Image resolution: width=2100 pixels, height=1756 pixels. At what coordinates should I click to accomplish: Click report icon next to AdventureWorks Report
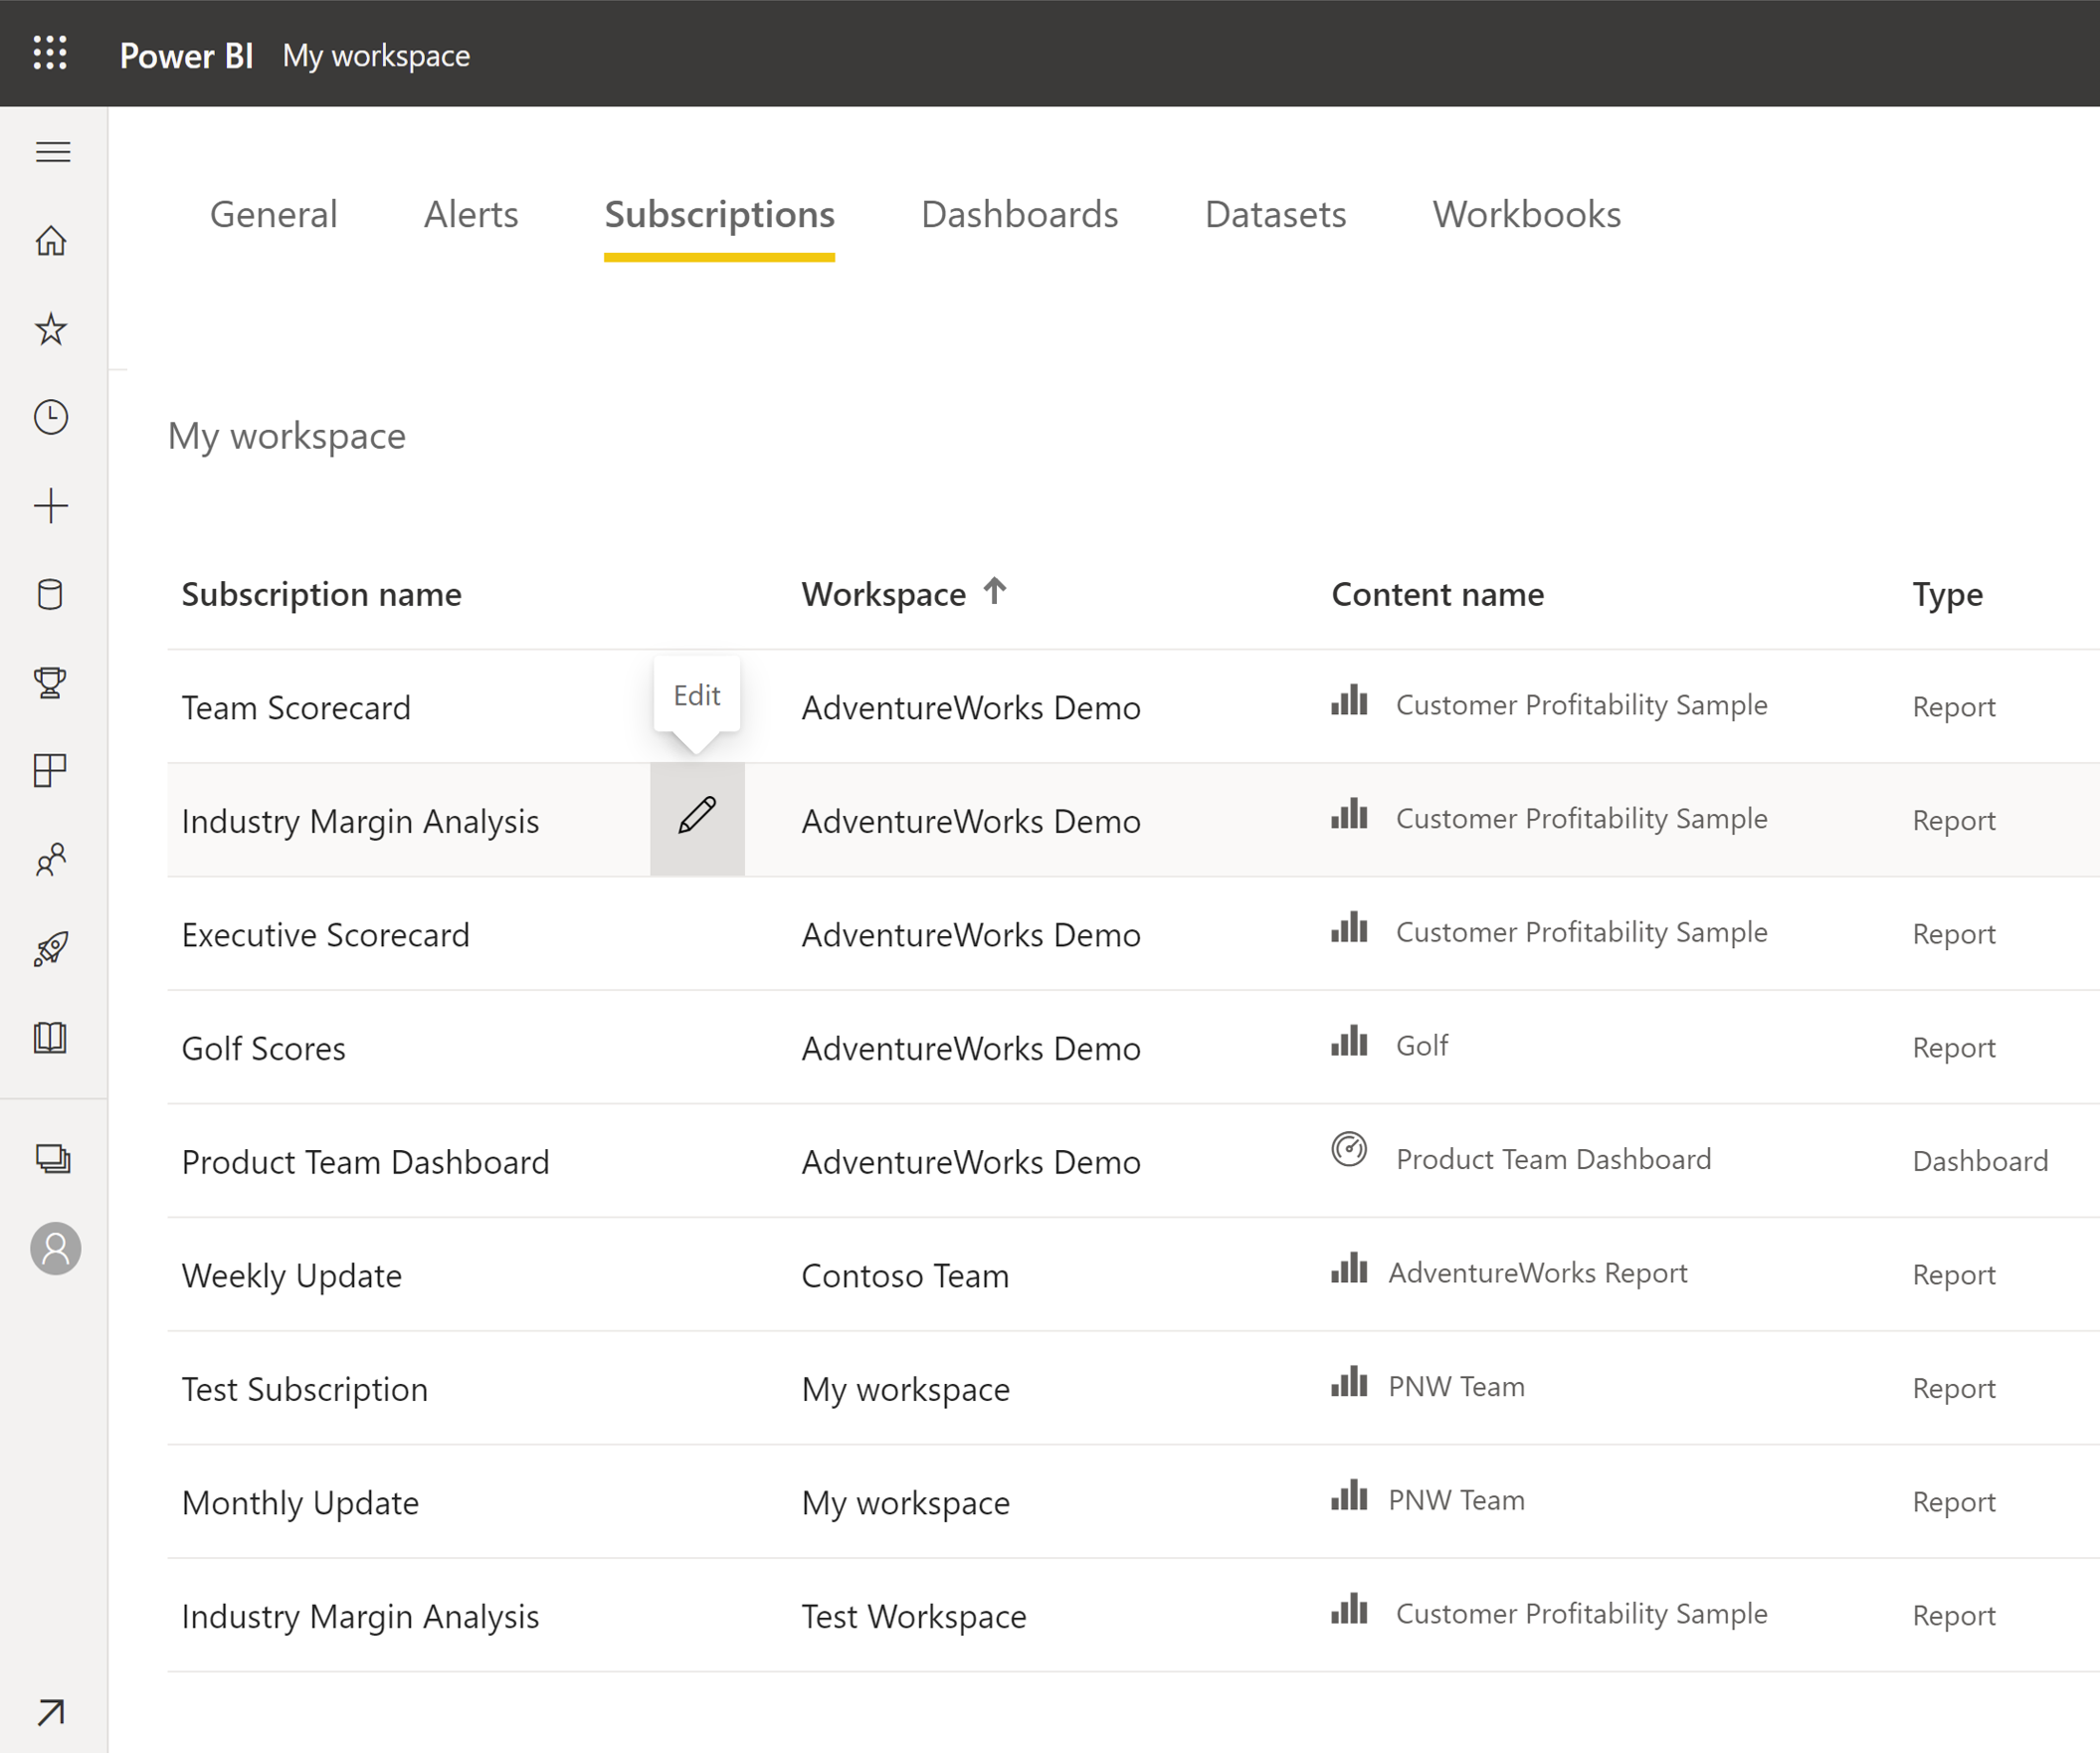[x=1349, y=1269]
